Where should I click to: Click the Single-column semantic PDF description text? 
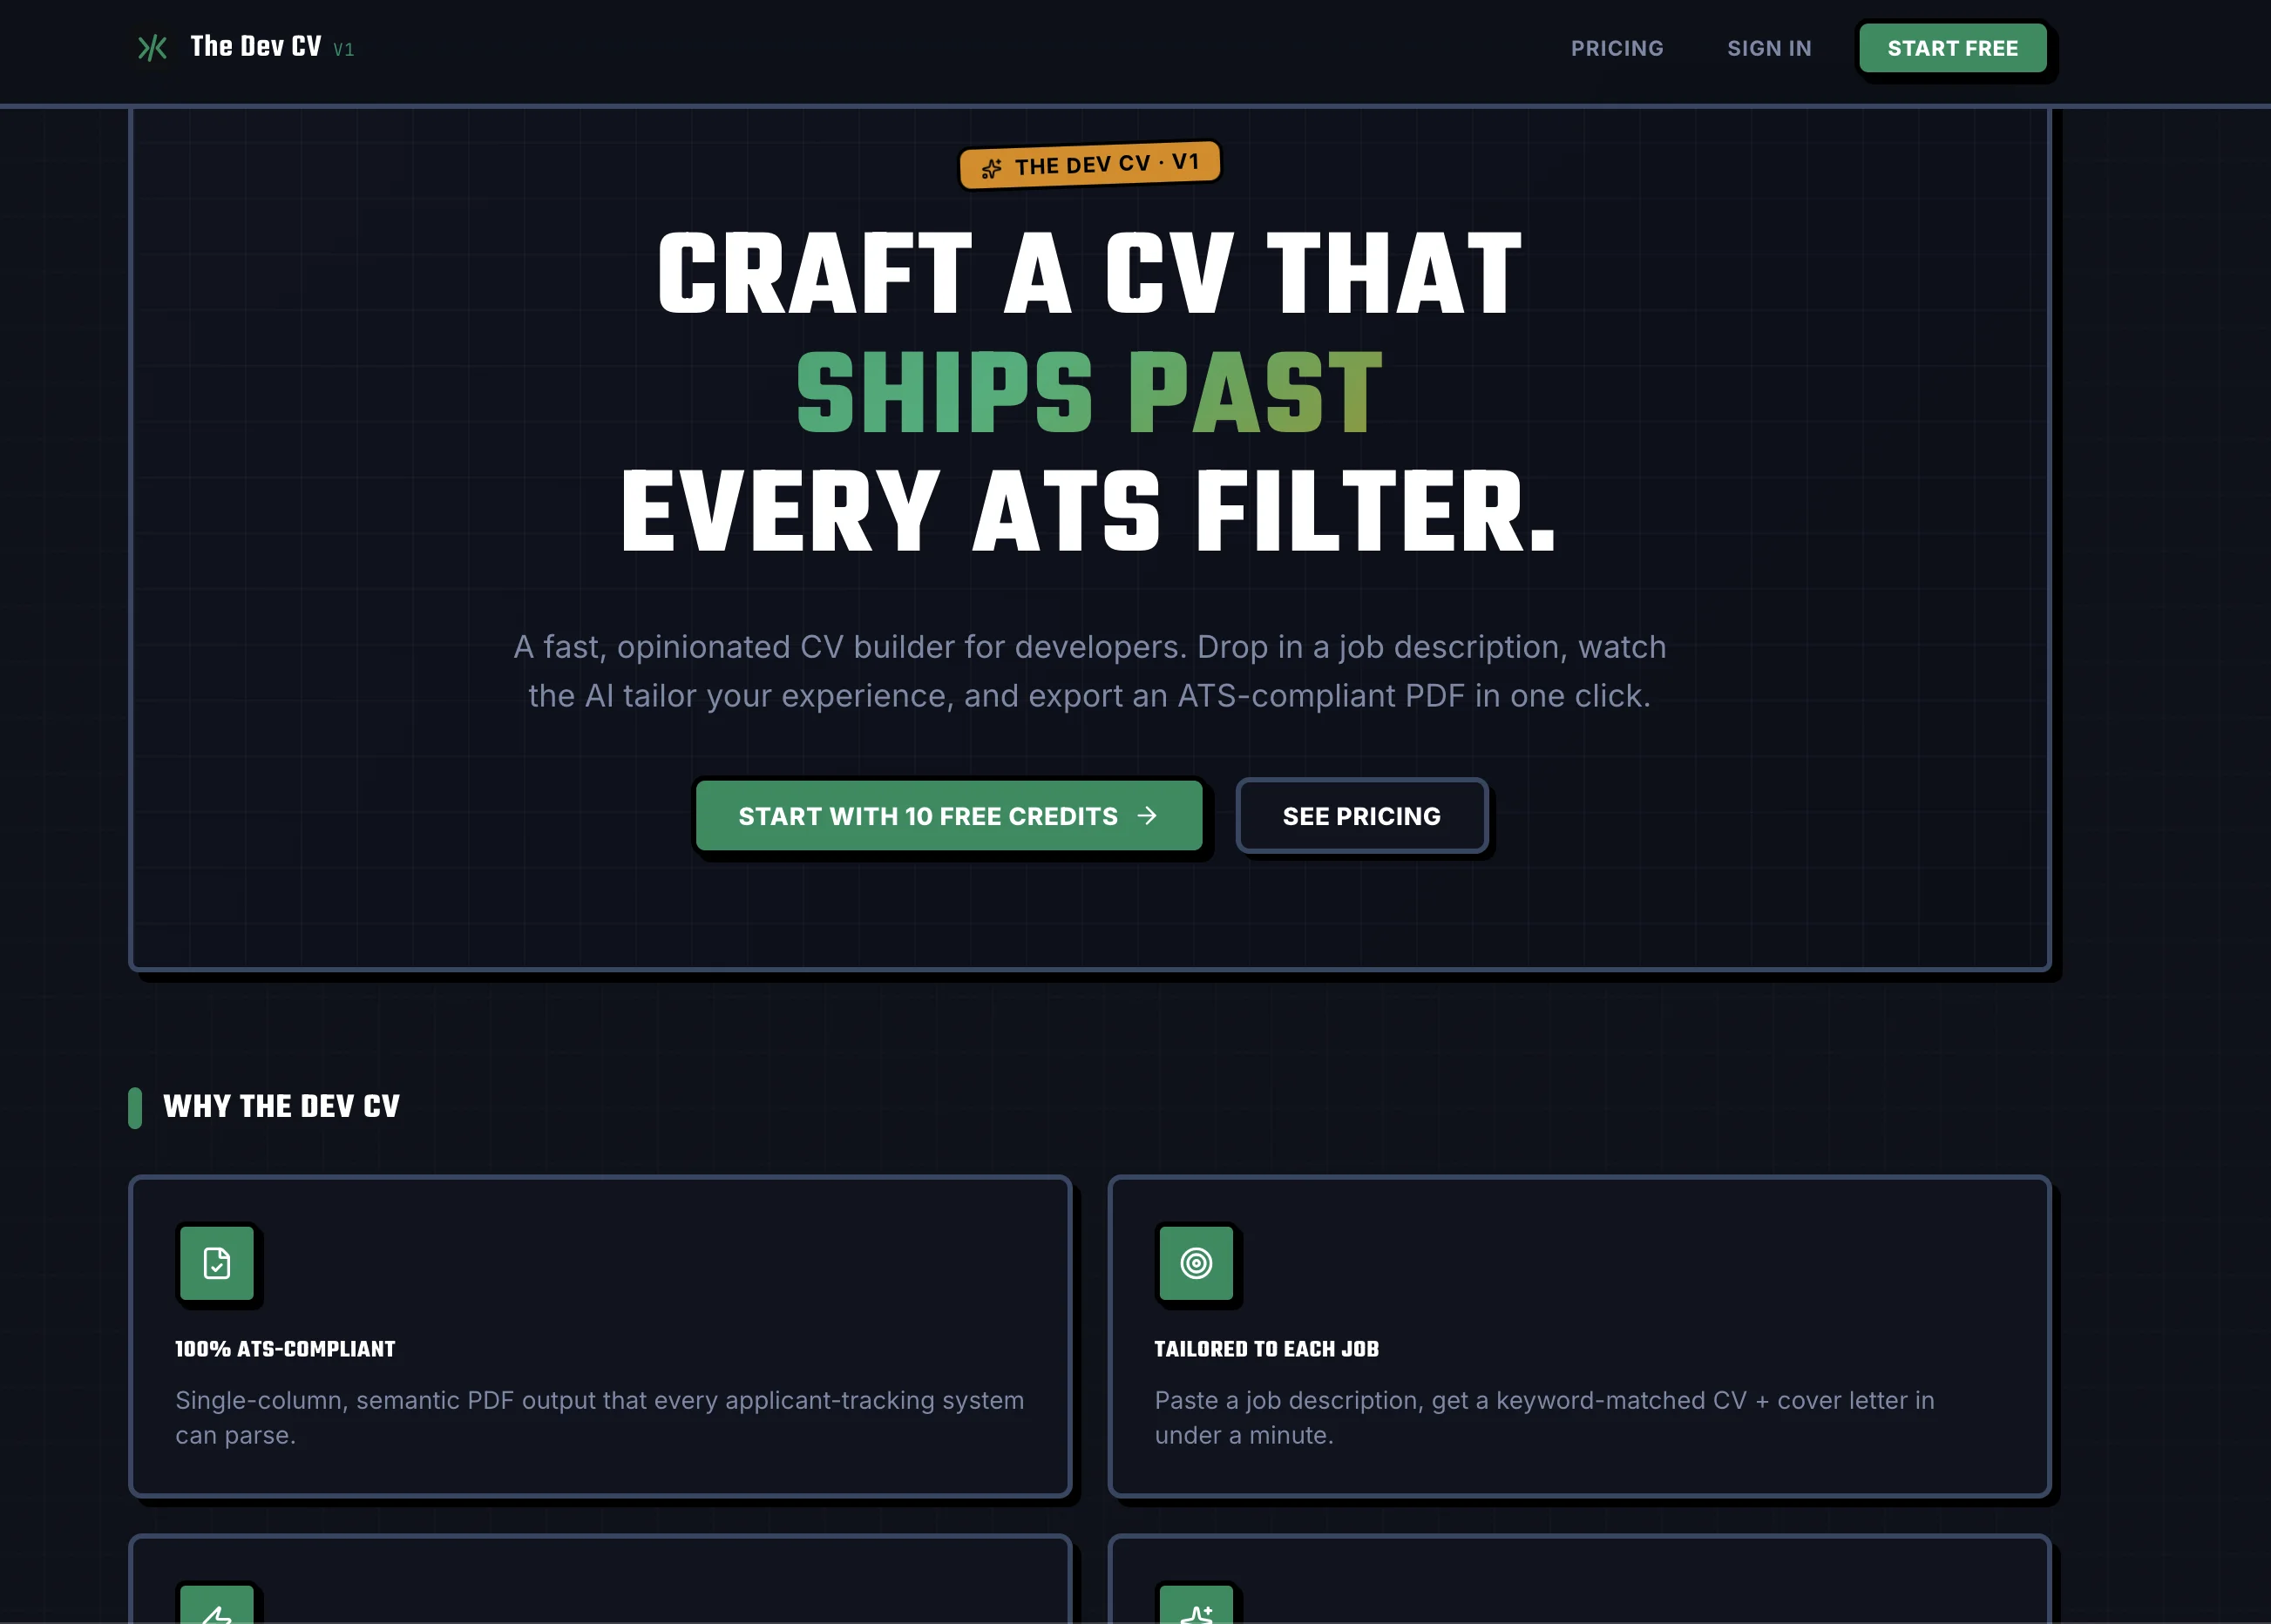(599, 1417)
